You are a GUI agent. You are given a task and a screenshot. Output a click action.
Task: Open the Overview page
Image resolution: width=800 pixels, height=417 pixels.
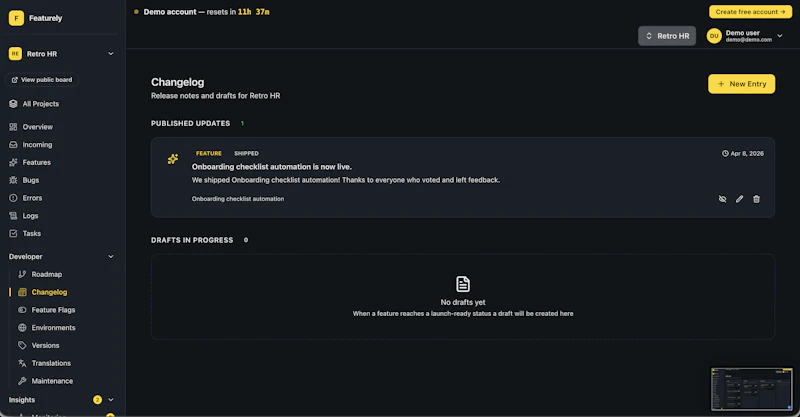pyautogui.click(x=37, y=127)
